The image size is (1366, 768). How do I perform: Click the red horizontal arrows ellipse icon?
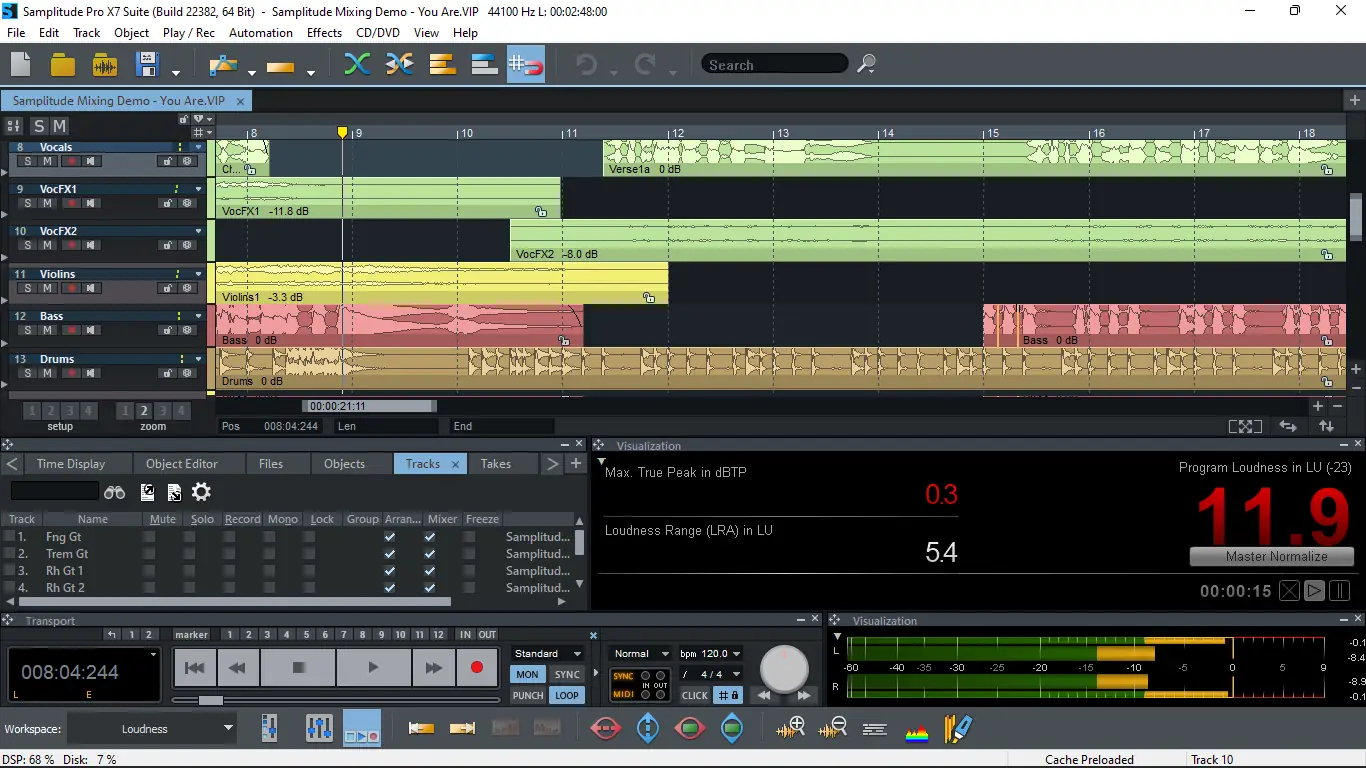(x=606, y=729)
